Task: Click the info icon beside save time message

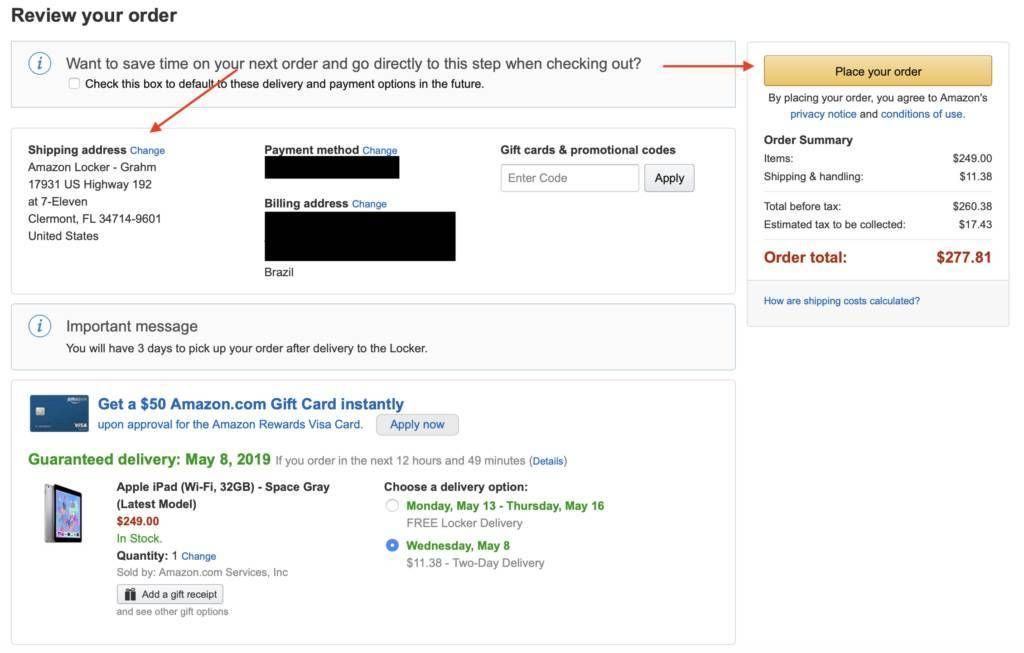Action: point(40,63)
